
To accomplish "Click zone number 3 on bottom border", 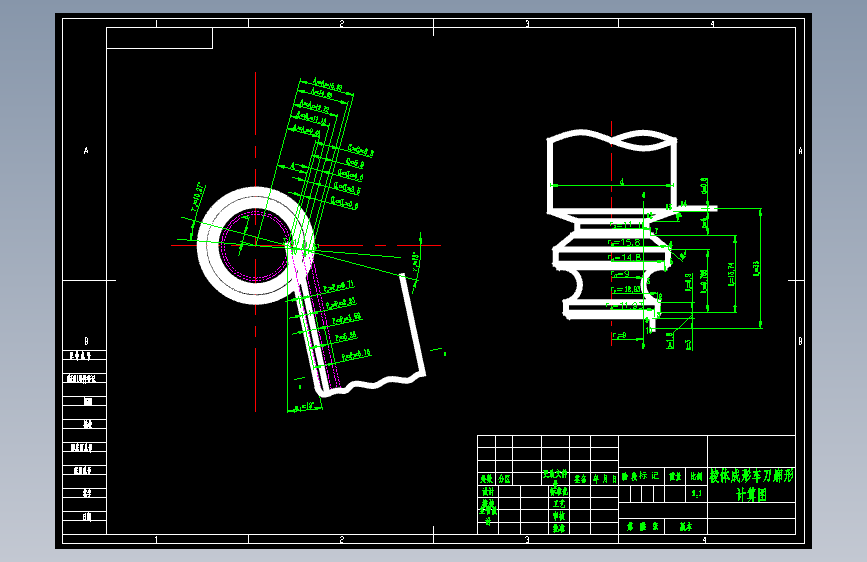I will (527, 539).
